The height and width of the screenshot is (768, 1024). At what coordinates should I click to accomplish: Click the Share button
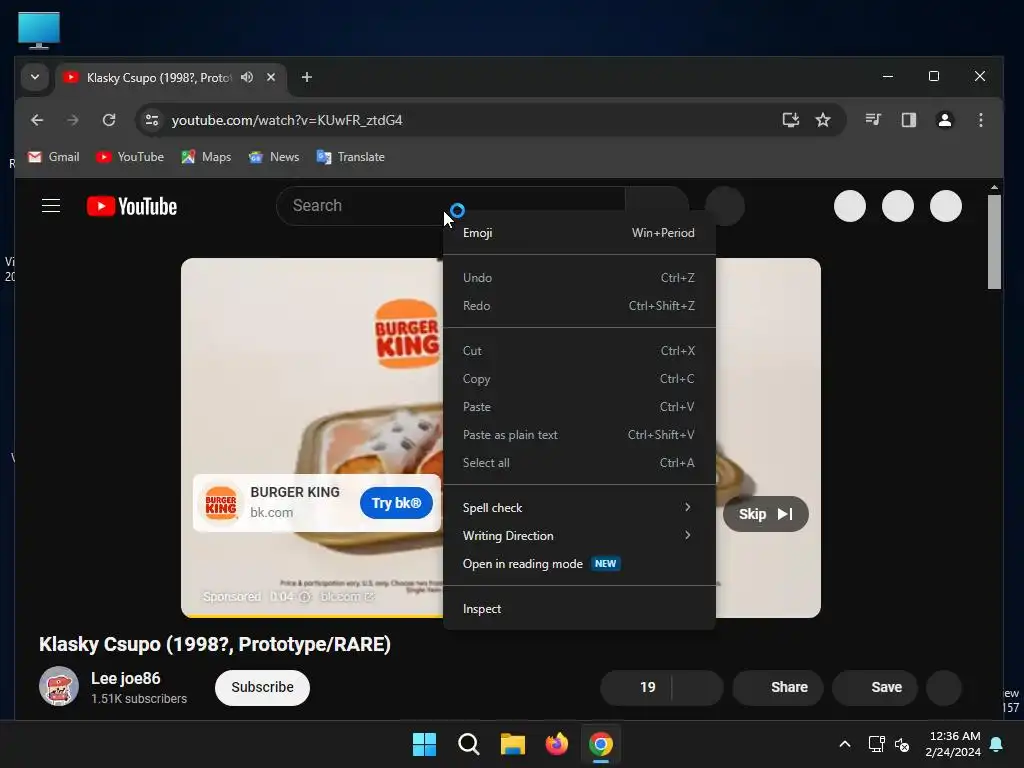[778, 688]
